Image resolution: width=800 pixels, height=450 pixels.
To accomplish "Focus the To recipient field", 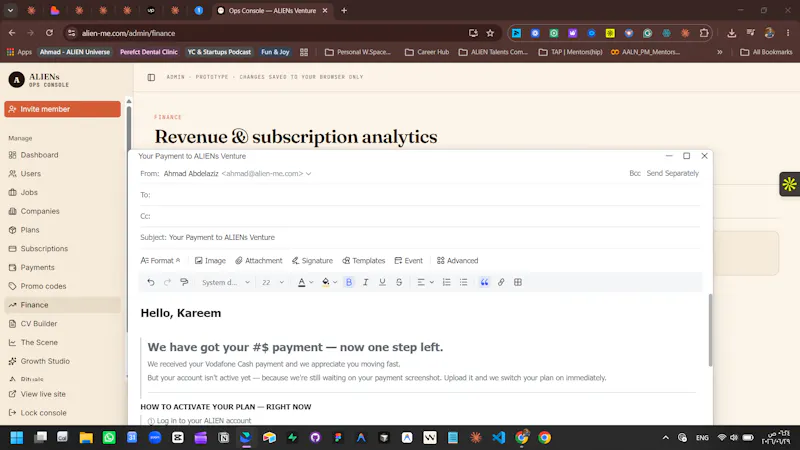I will tap(420, 195).
